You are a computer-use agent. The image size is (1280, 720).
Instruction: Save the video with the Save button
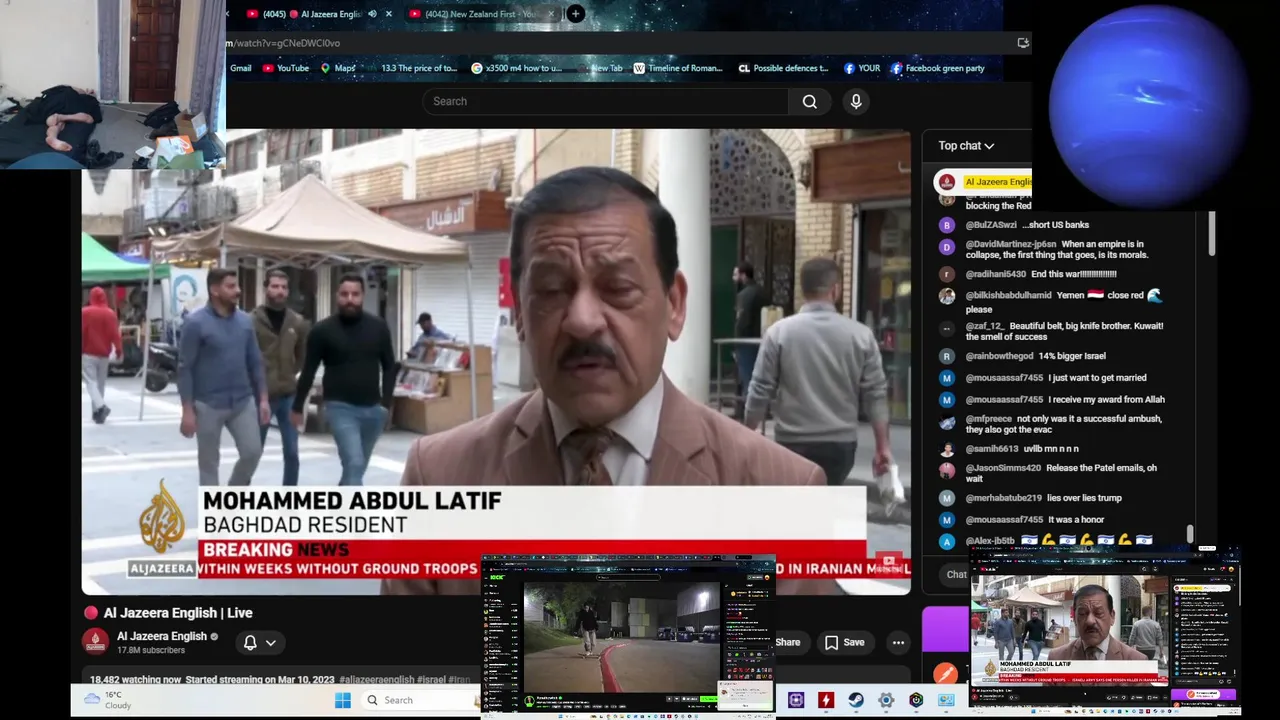844,642
